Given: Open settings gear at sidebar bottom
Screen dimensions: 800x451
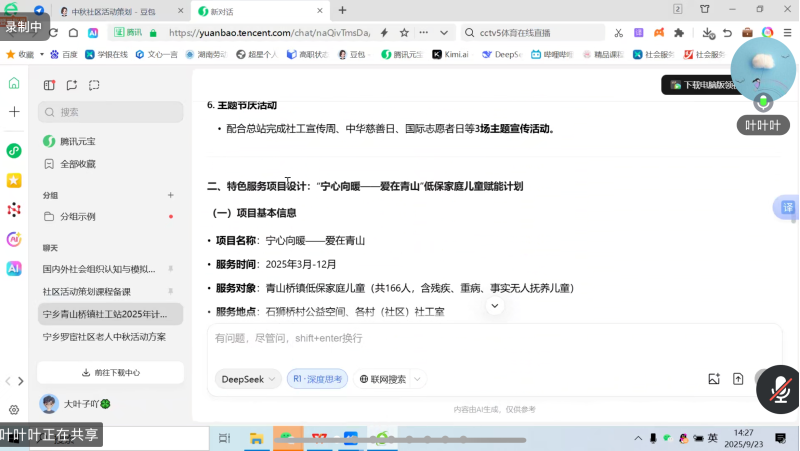Looking at the screenshot, I should [14, 410].
